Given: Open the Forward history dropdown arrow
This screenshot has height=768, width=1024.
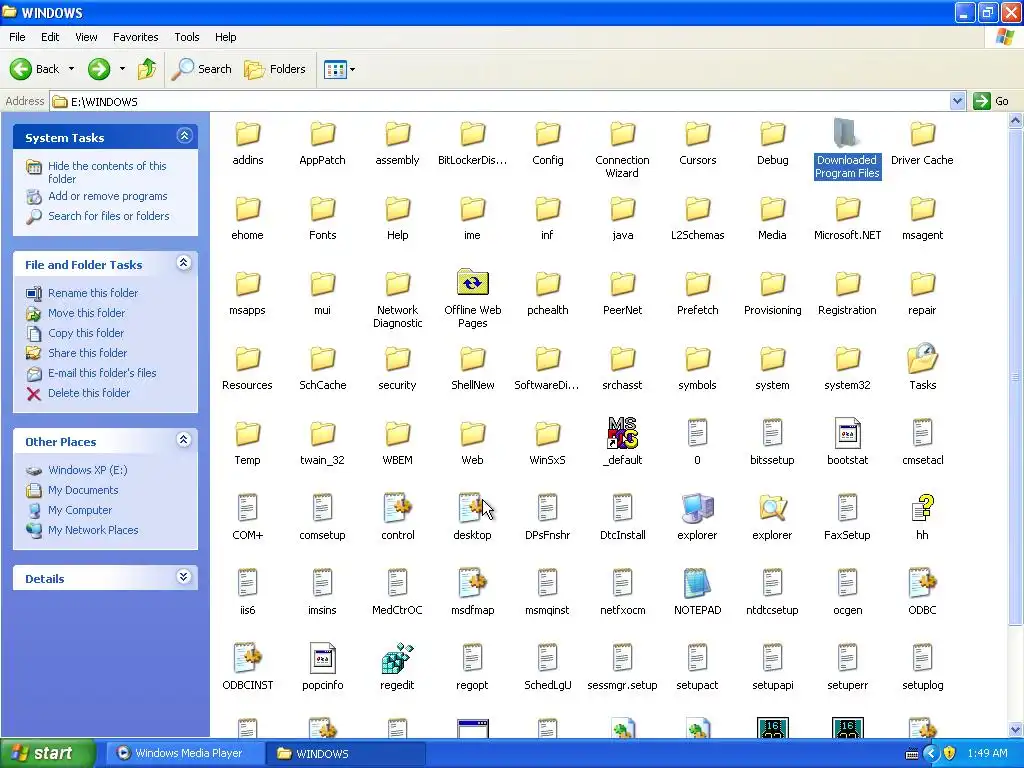Looking at the screenshot, I should tap(122, 69).
